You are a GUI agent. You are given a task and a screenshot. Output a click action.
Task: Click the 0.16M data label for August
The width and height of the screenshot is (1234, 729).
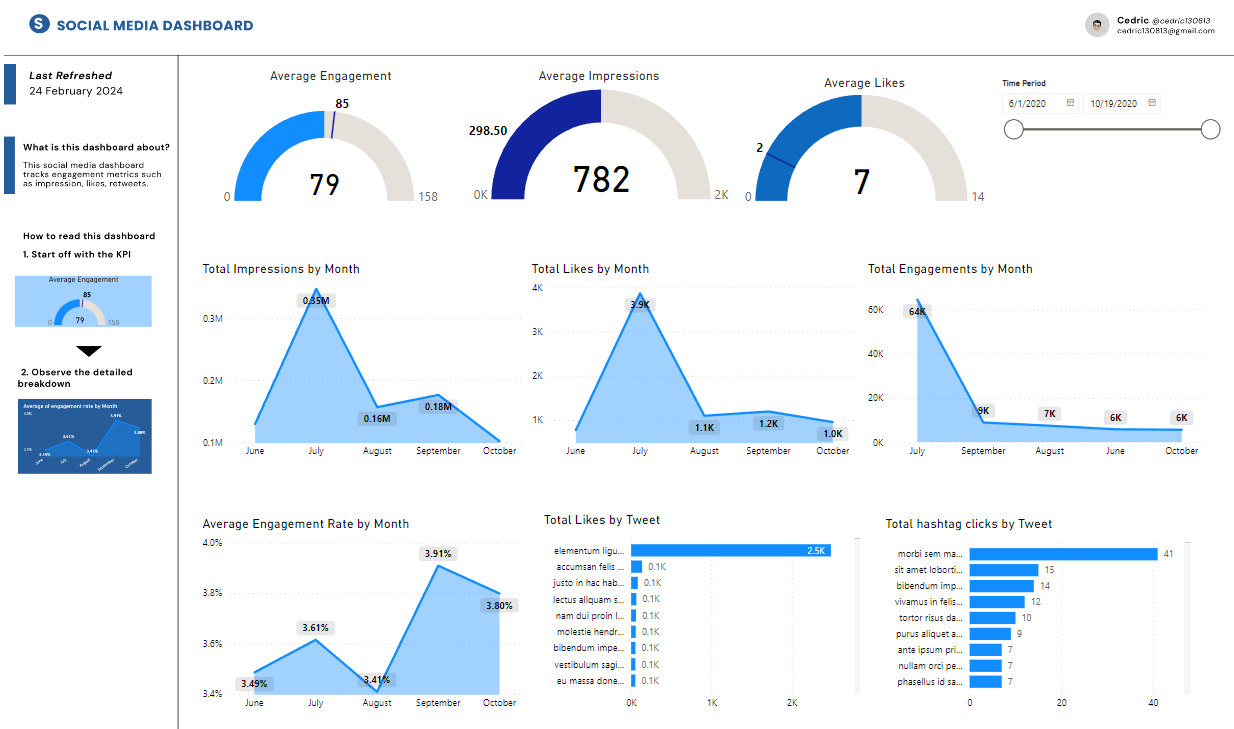click(378, 418)
